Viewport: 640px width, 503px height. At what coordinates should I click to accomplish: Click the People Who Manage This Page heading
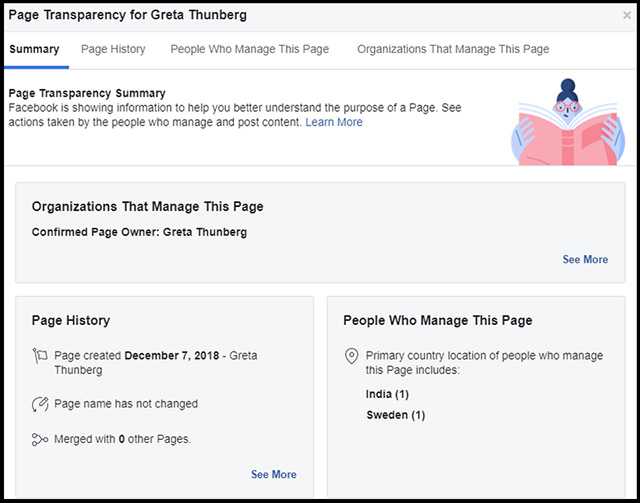point(438,320)
